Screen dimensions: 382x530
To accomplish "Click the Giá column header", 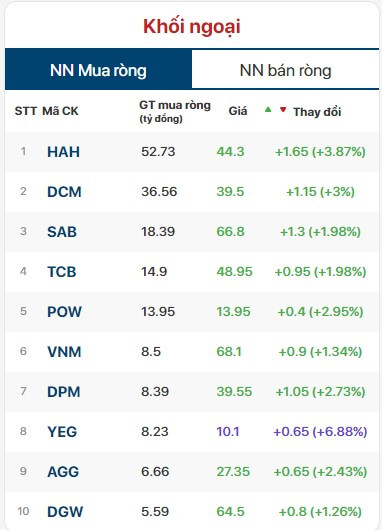I will click(x=238, y=111).
